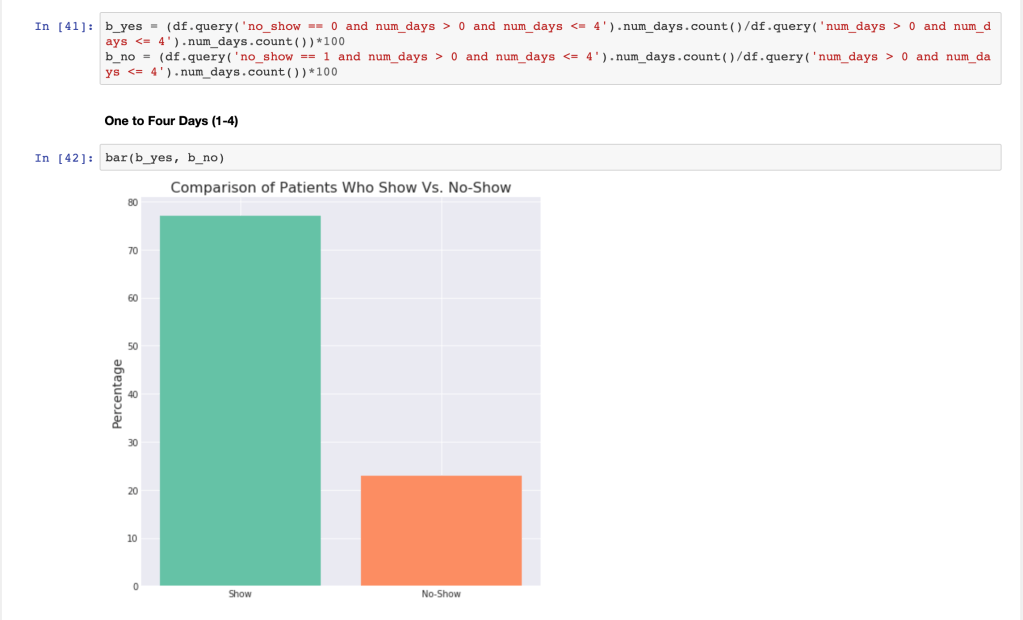Image resolution: width=1023 pixels, height=620 pixels.
Task: Click the In [41] cell prompt
Action: 63,26
